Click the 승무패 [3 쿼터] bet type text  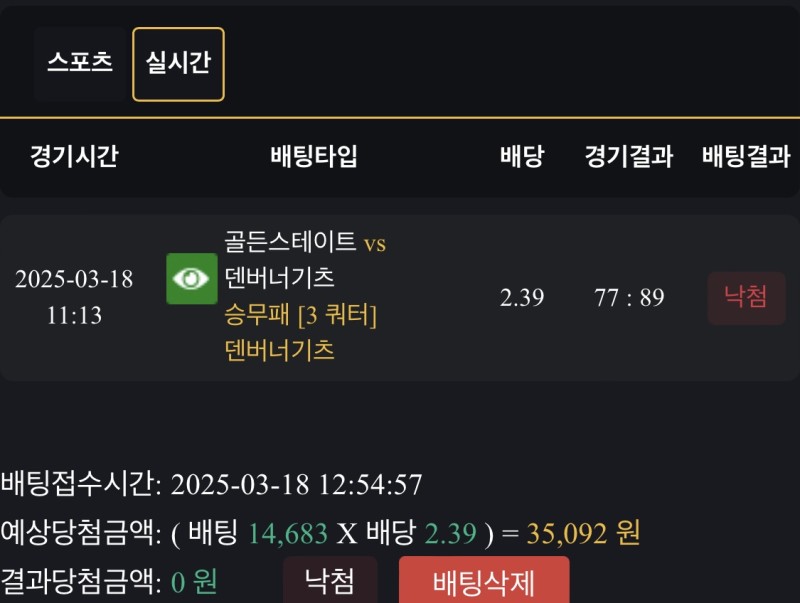click(x=301, y=315)
